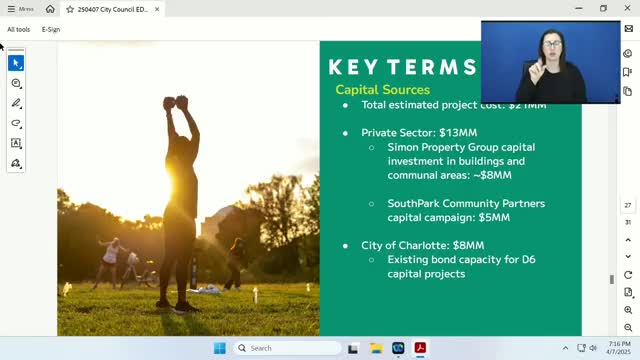Choose the Select arrow tool

[16, 63]
